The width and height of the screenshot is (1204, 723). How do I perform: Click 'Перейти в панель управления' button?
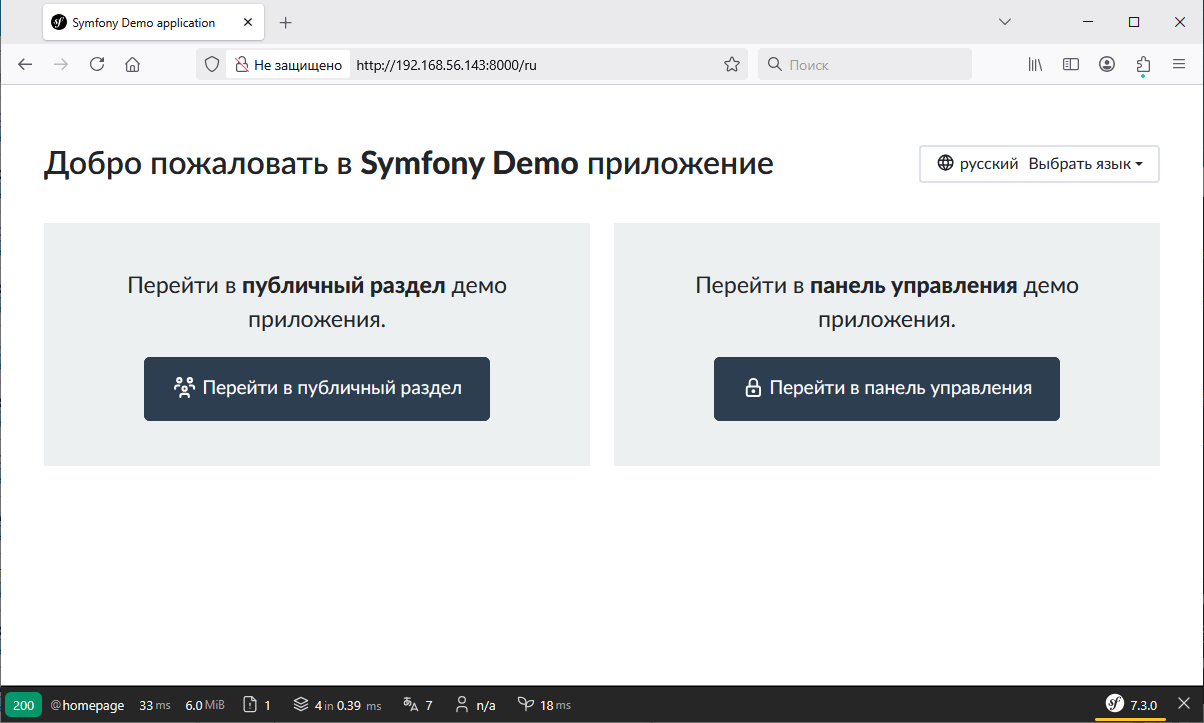[x=886, y=389]
